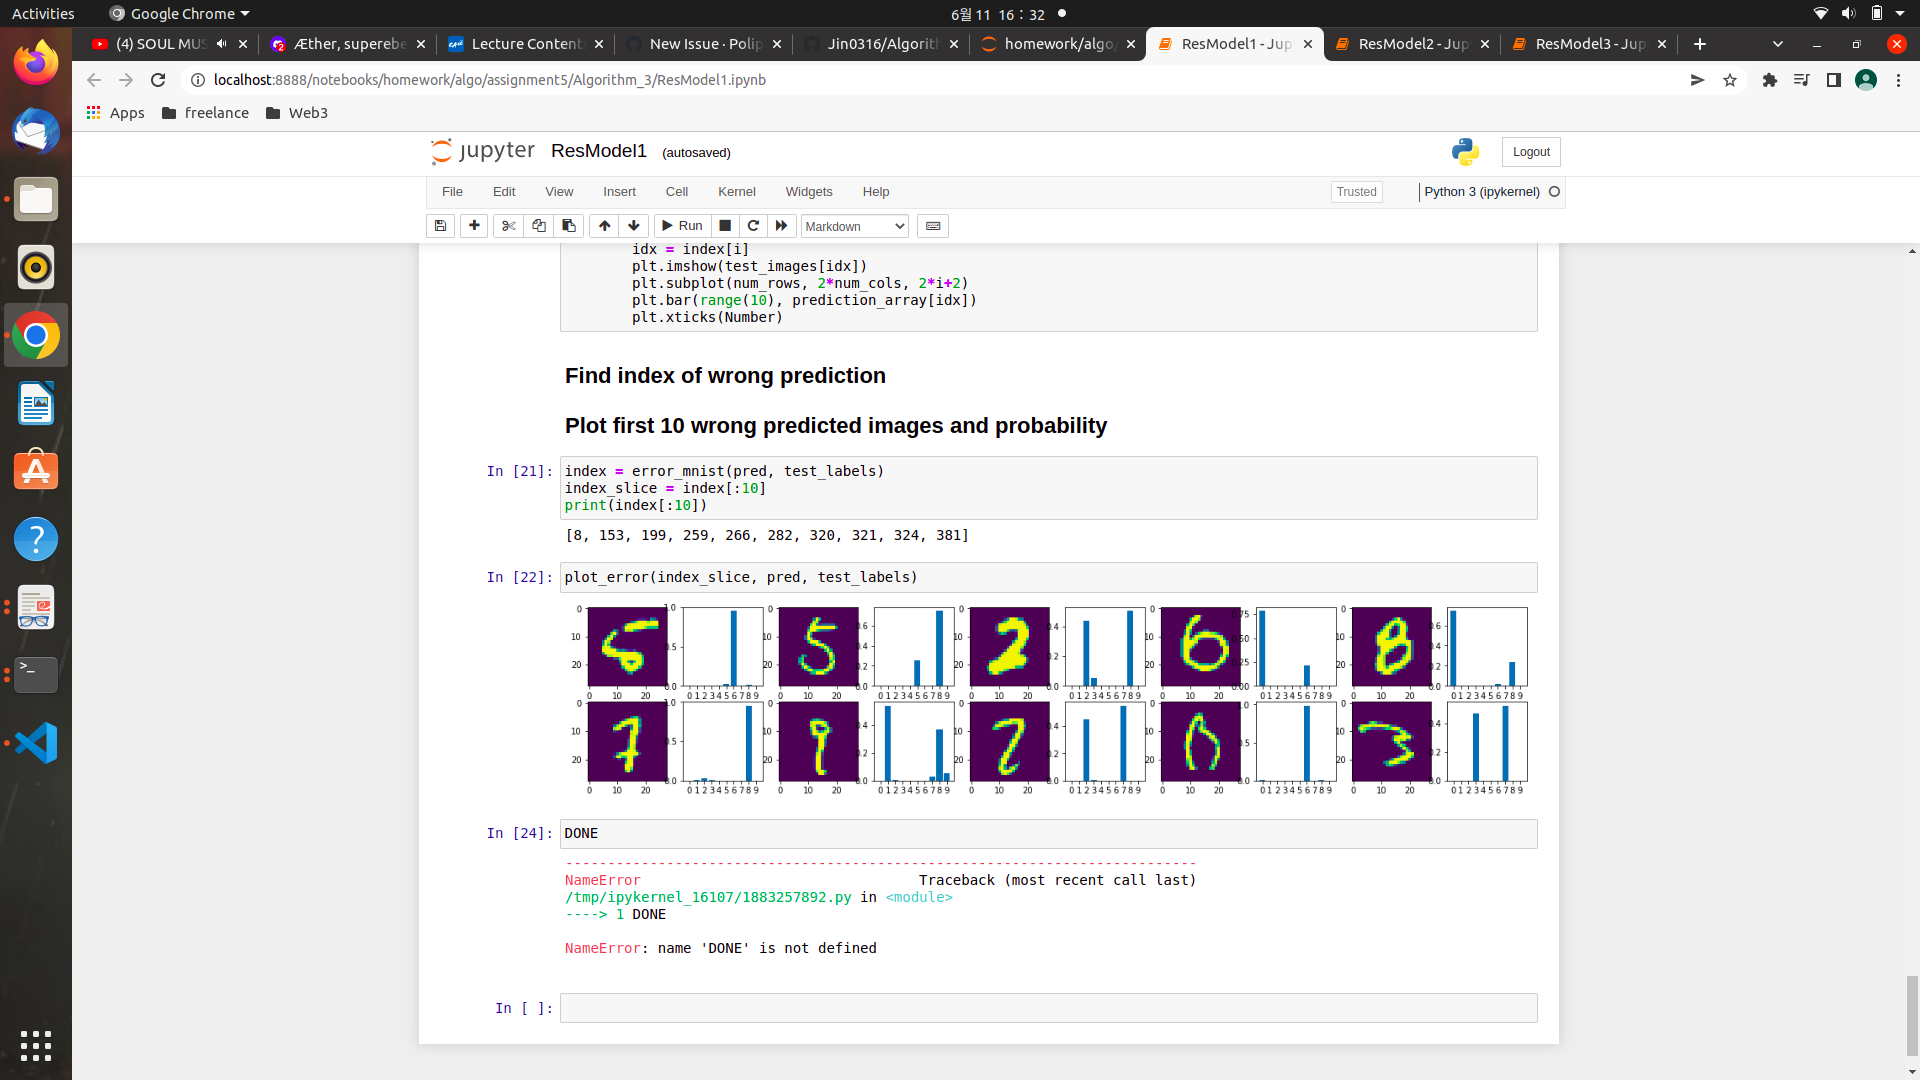This screenshot has width=1920, height=1080.
Task: Insert cell below with the plus icon
Action: pos(474,226)
